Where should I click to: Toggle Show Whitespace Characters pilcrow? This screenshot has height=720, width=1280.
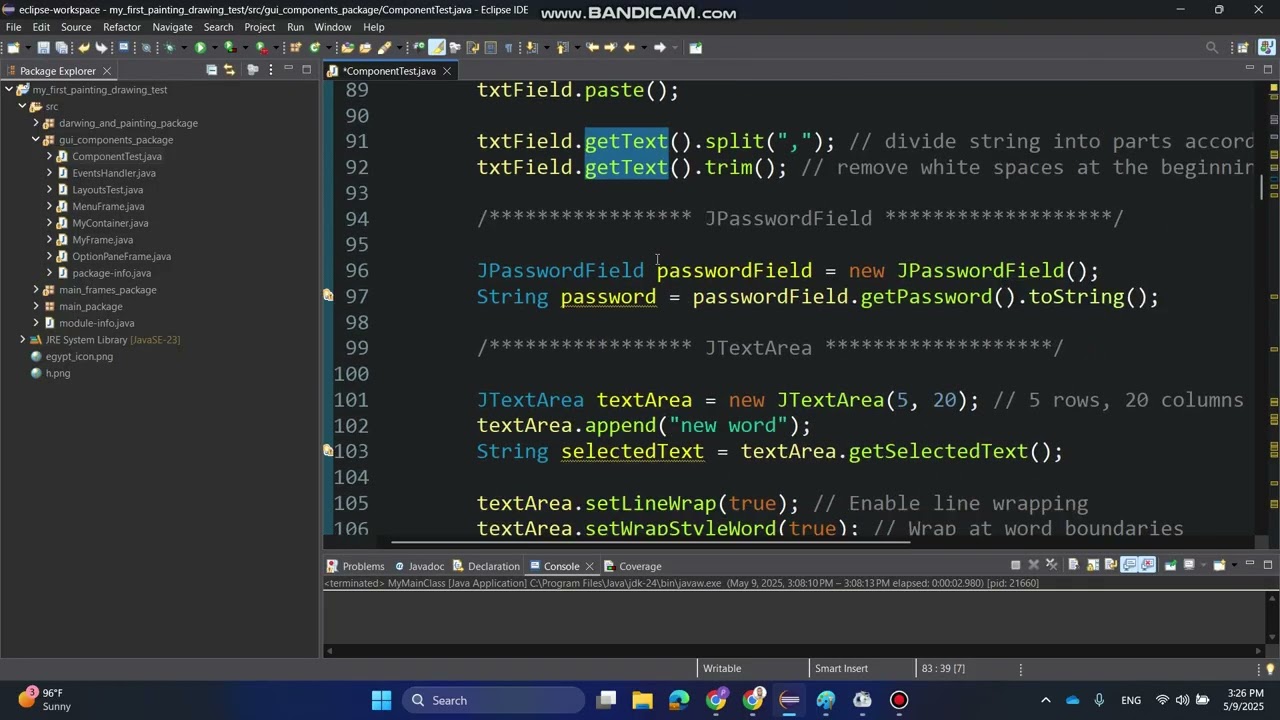508,47
